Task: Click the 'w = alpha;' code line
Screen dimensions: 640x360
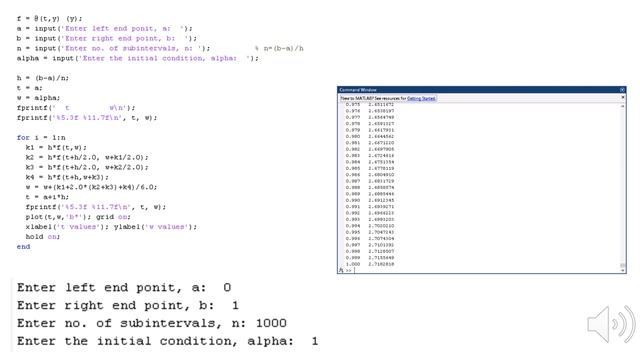Action: coord(38,98)
